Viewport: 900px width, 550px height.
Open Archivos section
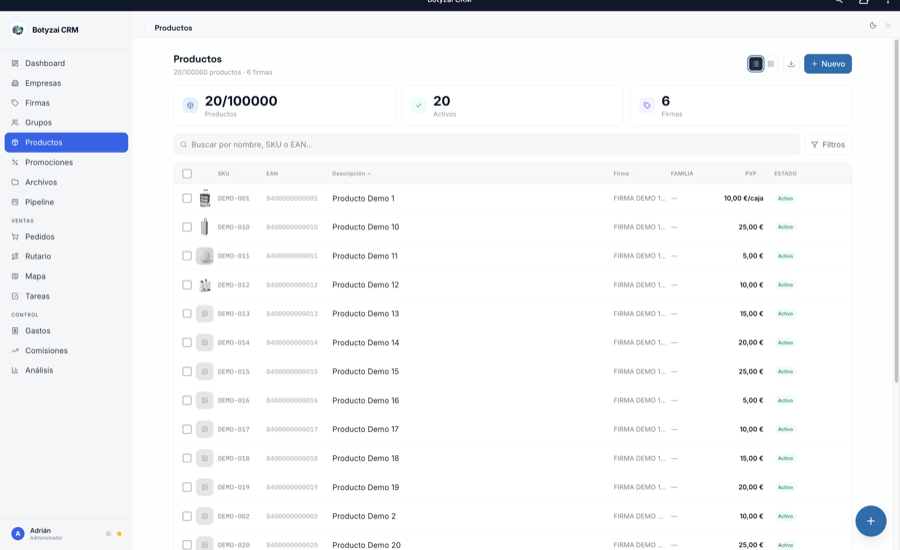click(x=66, y=182)
